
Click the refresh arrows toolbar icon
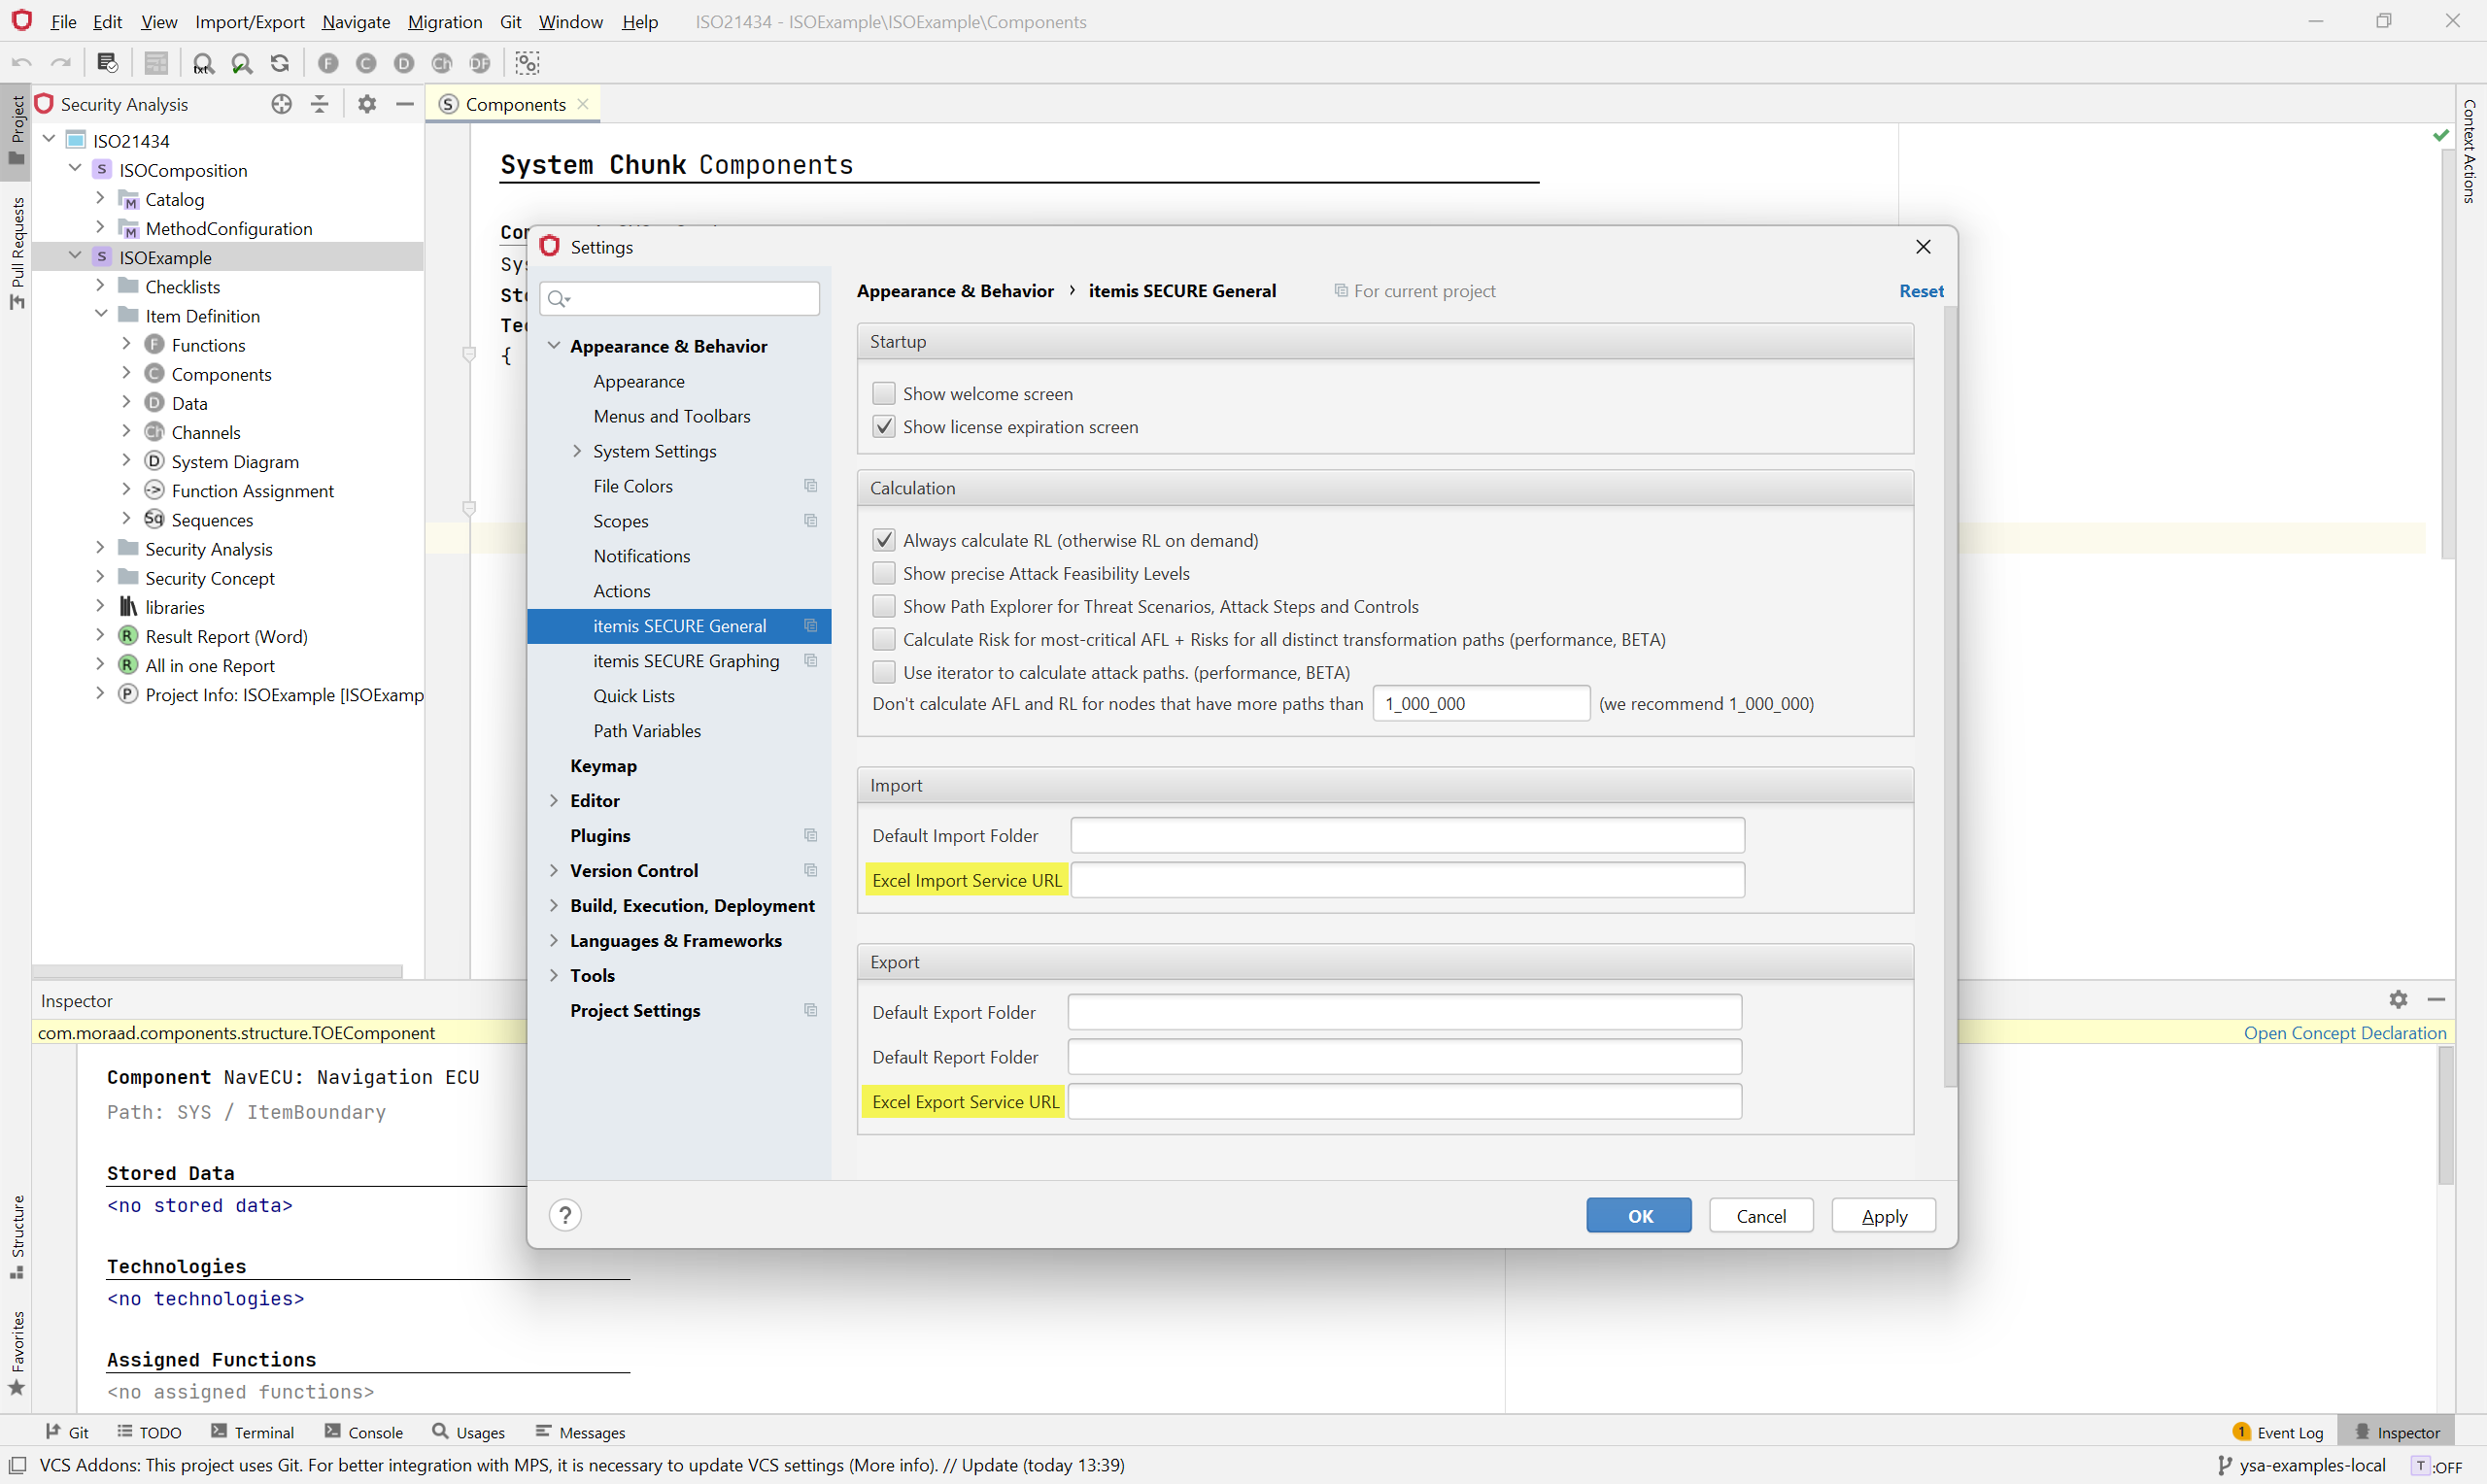[280, 63]
